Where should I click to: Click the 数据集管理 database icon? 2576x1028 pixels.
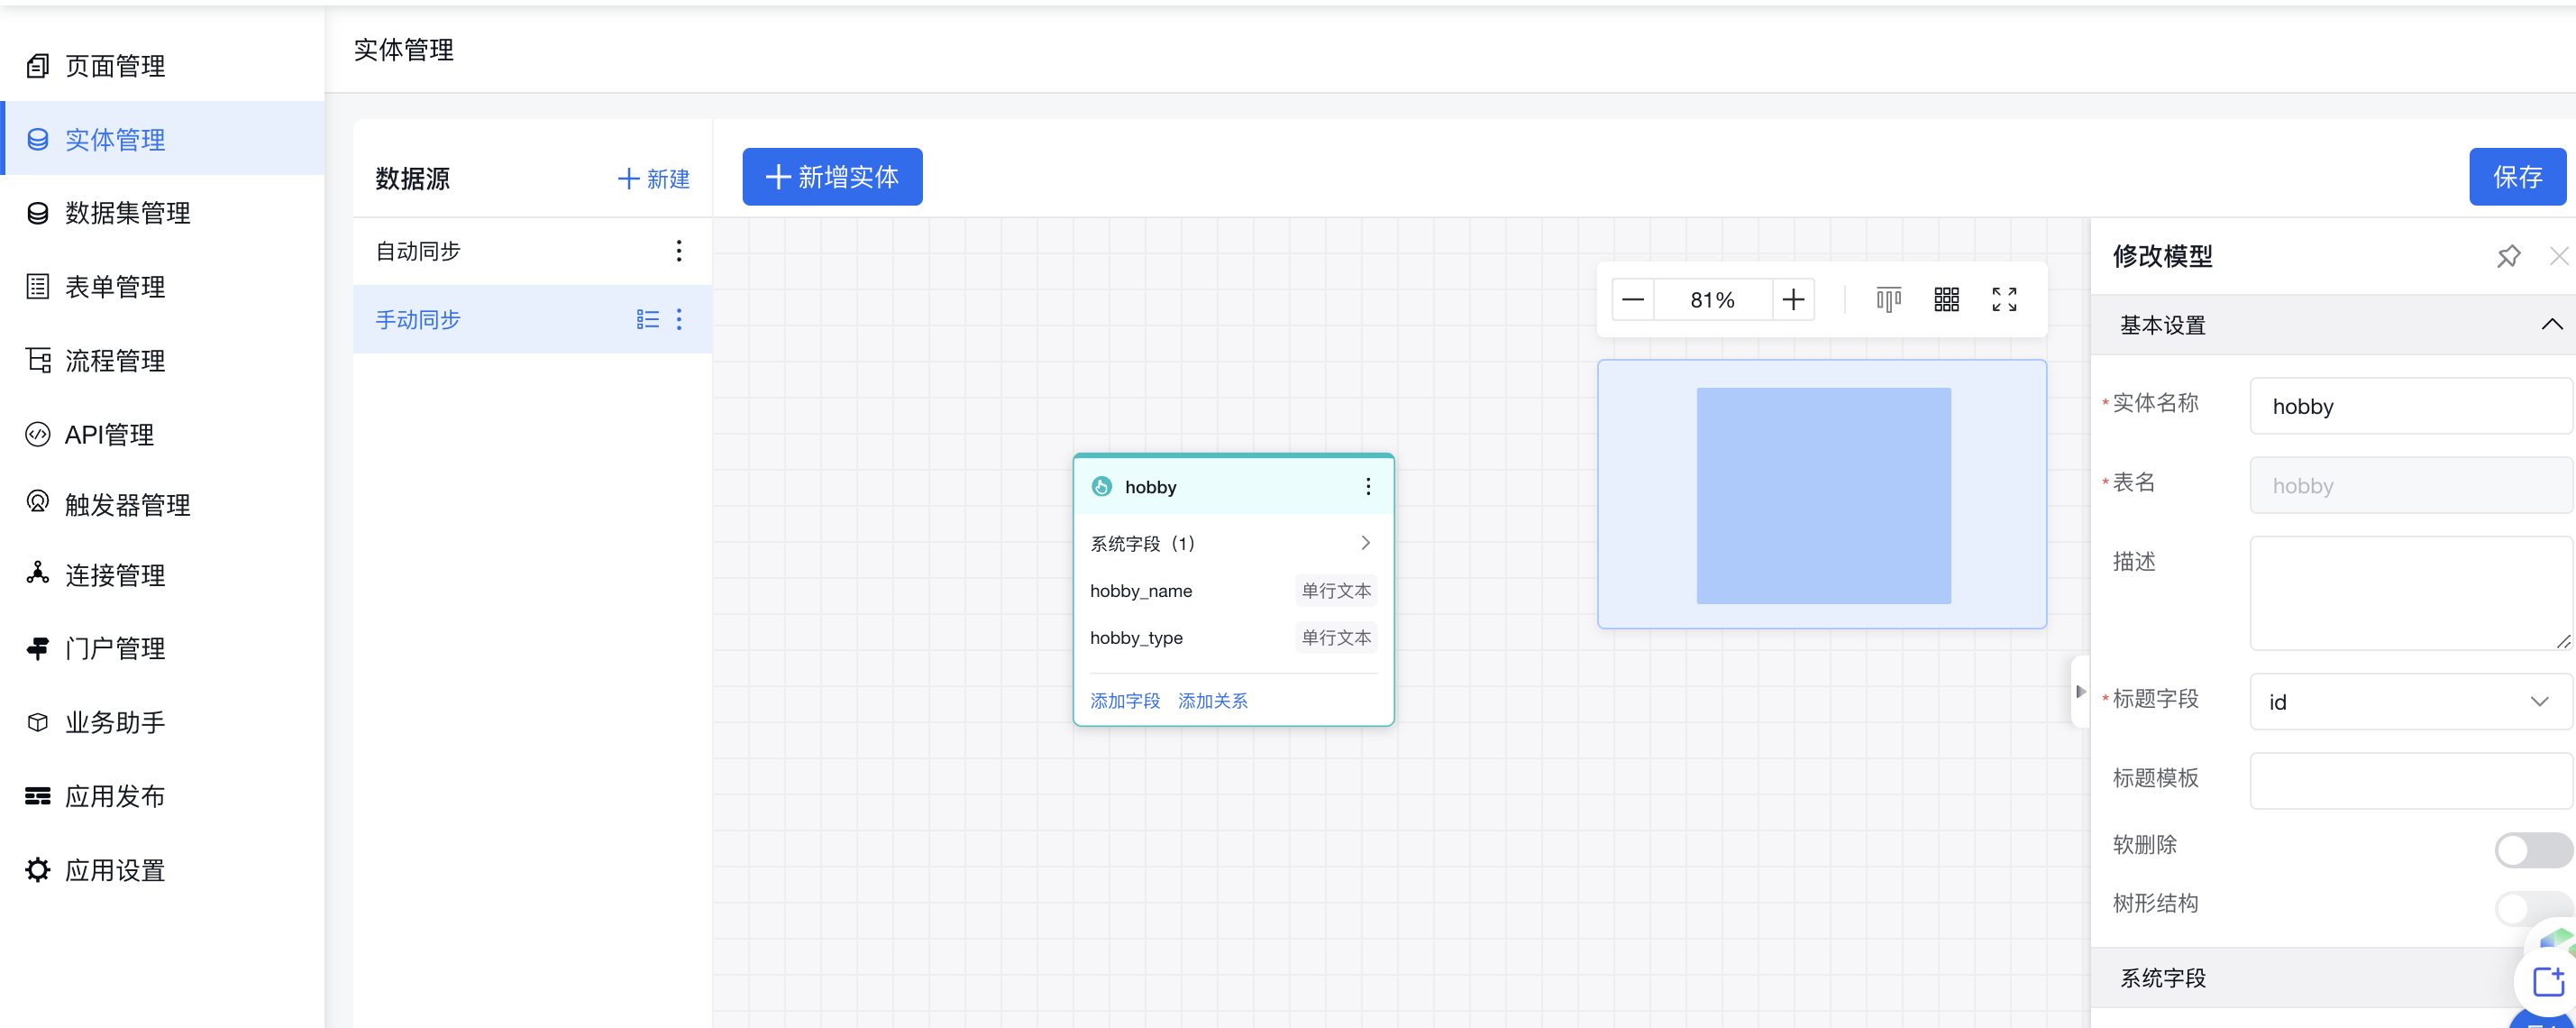(37, 213)
